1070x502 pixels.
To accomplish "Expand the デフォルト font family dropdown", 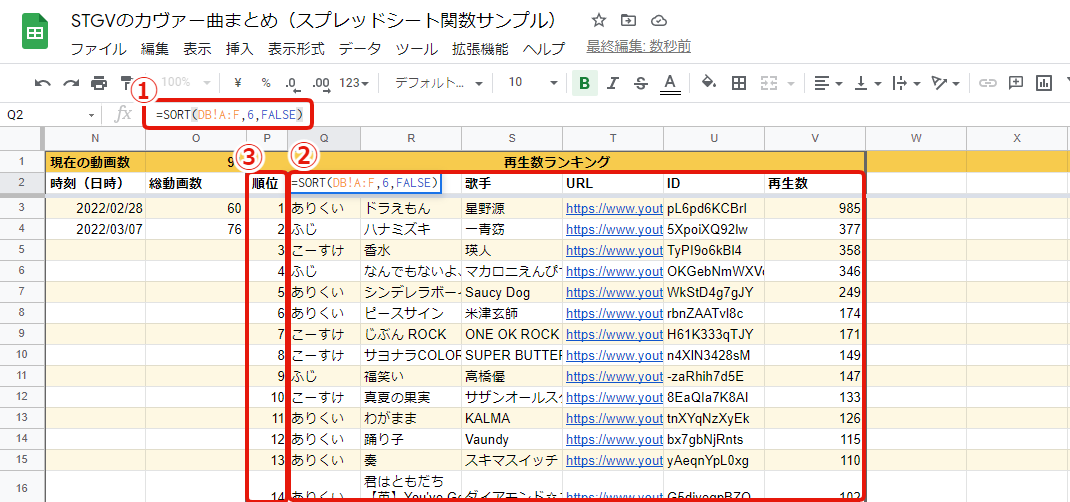I will coord(438,83).
